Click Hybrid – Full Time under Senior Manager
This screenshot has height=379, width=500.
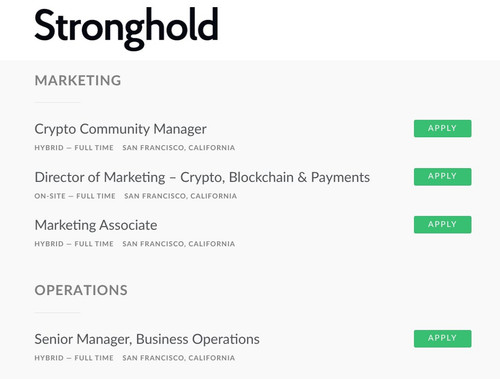pos(74,358)
